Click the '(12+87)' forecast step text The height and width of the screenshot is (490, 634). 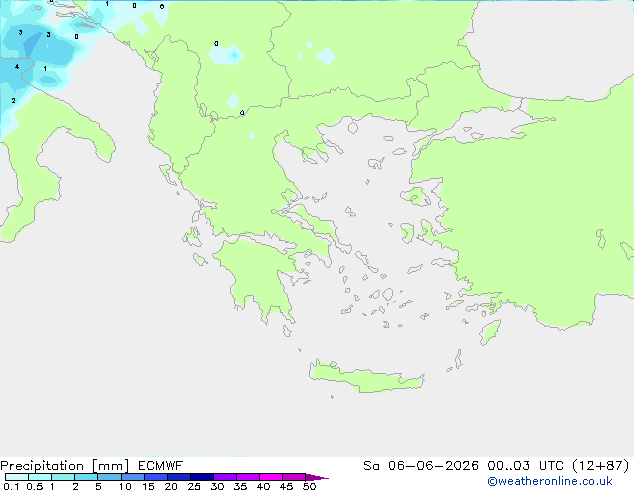click(601, 466)
